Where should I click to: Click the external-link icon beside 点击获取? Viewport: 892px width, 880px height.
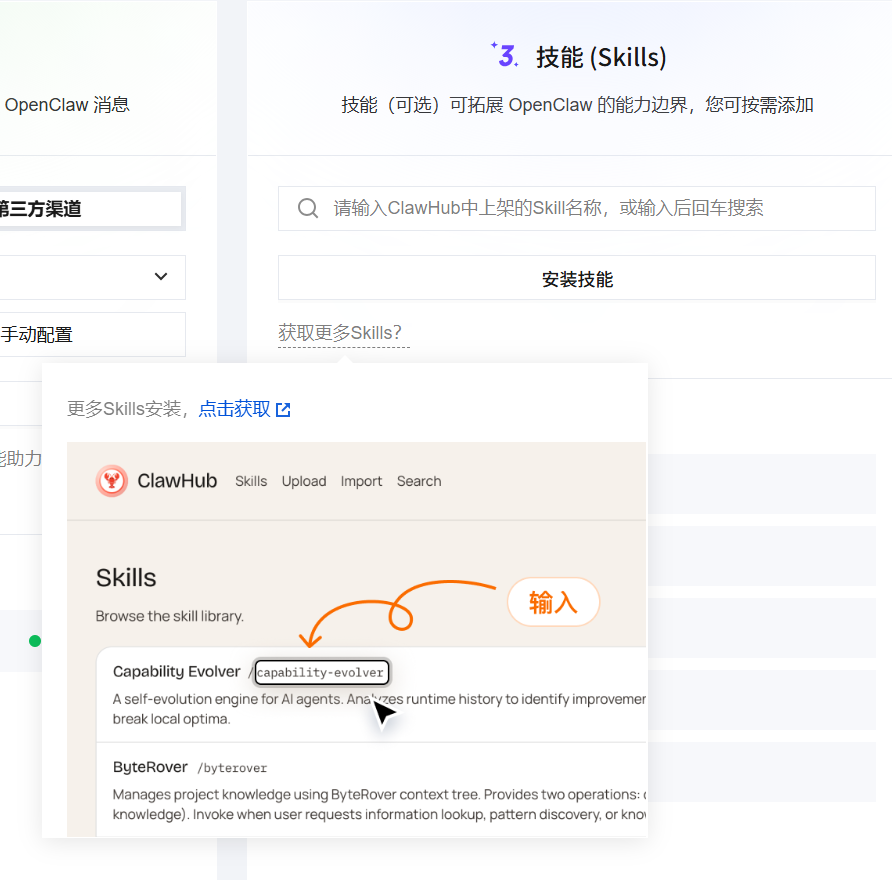click(x=283, y=410)
